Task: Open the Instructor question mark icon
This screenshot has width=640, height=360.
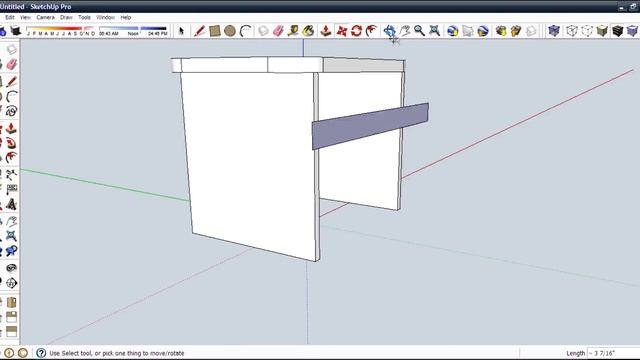Action: click(x=41, y=353)
